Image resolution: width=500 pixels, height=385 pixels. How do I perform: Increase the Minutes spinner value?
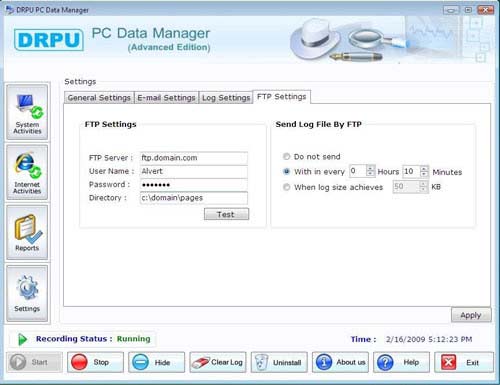424,168
